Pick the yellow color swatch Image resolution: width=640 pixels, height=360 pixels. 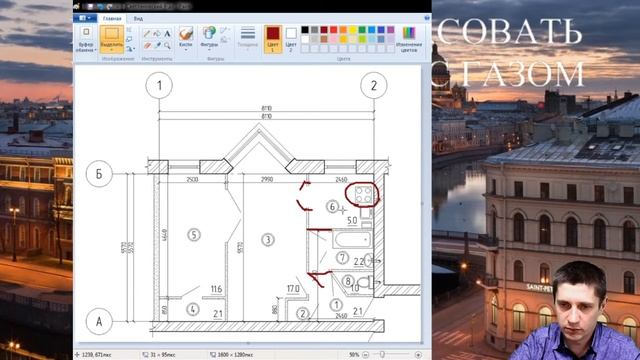click(x=353, y=29)
